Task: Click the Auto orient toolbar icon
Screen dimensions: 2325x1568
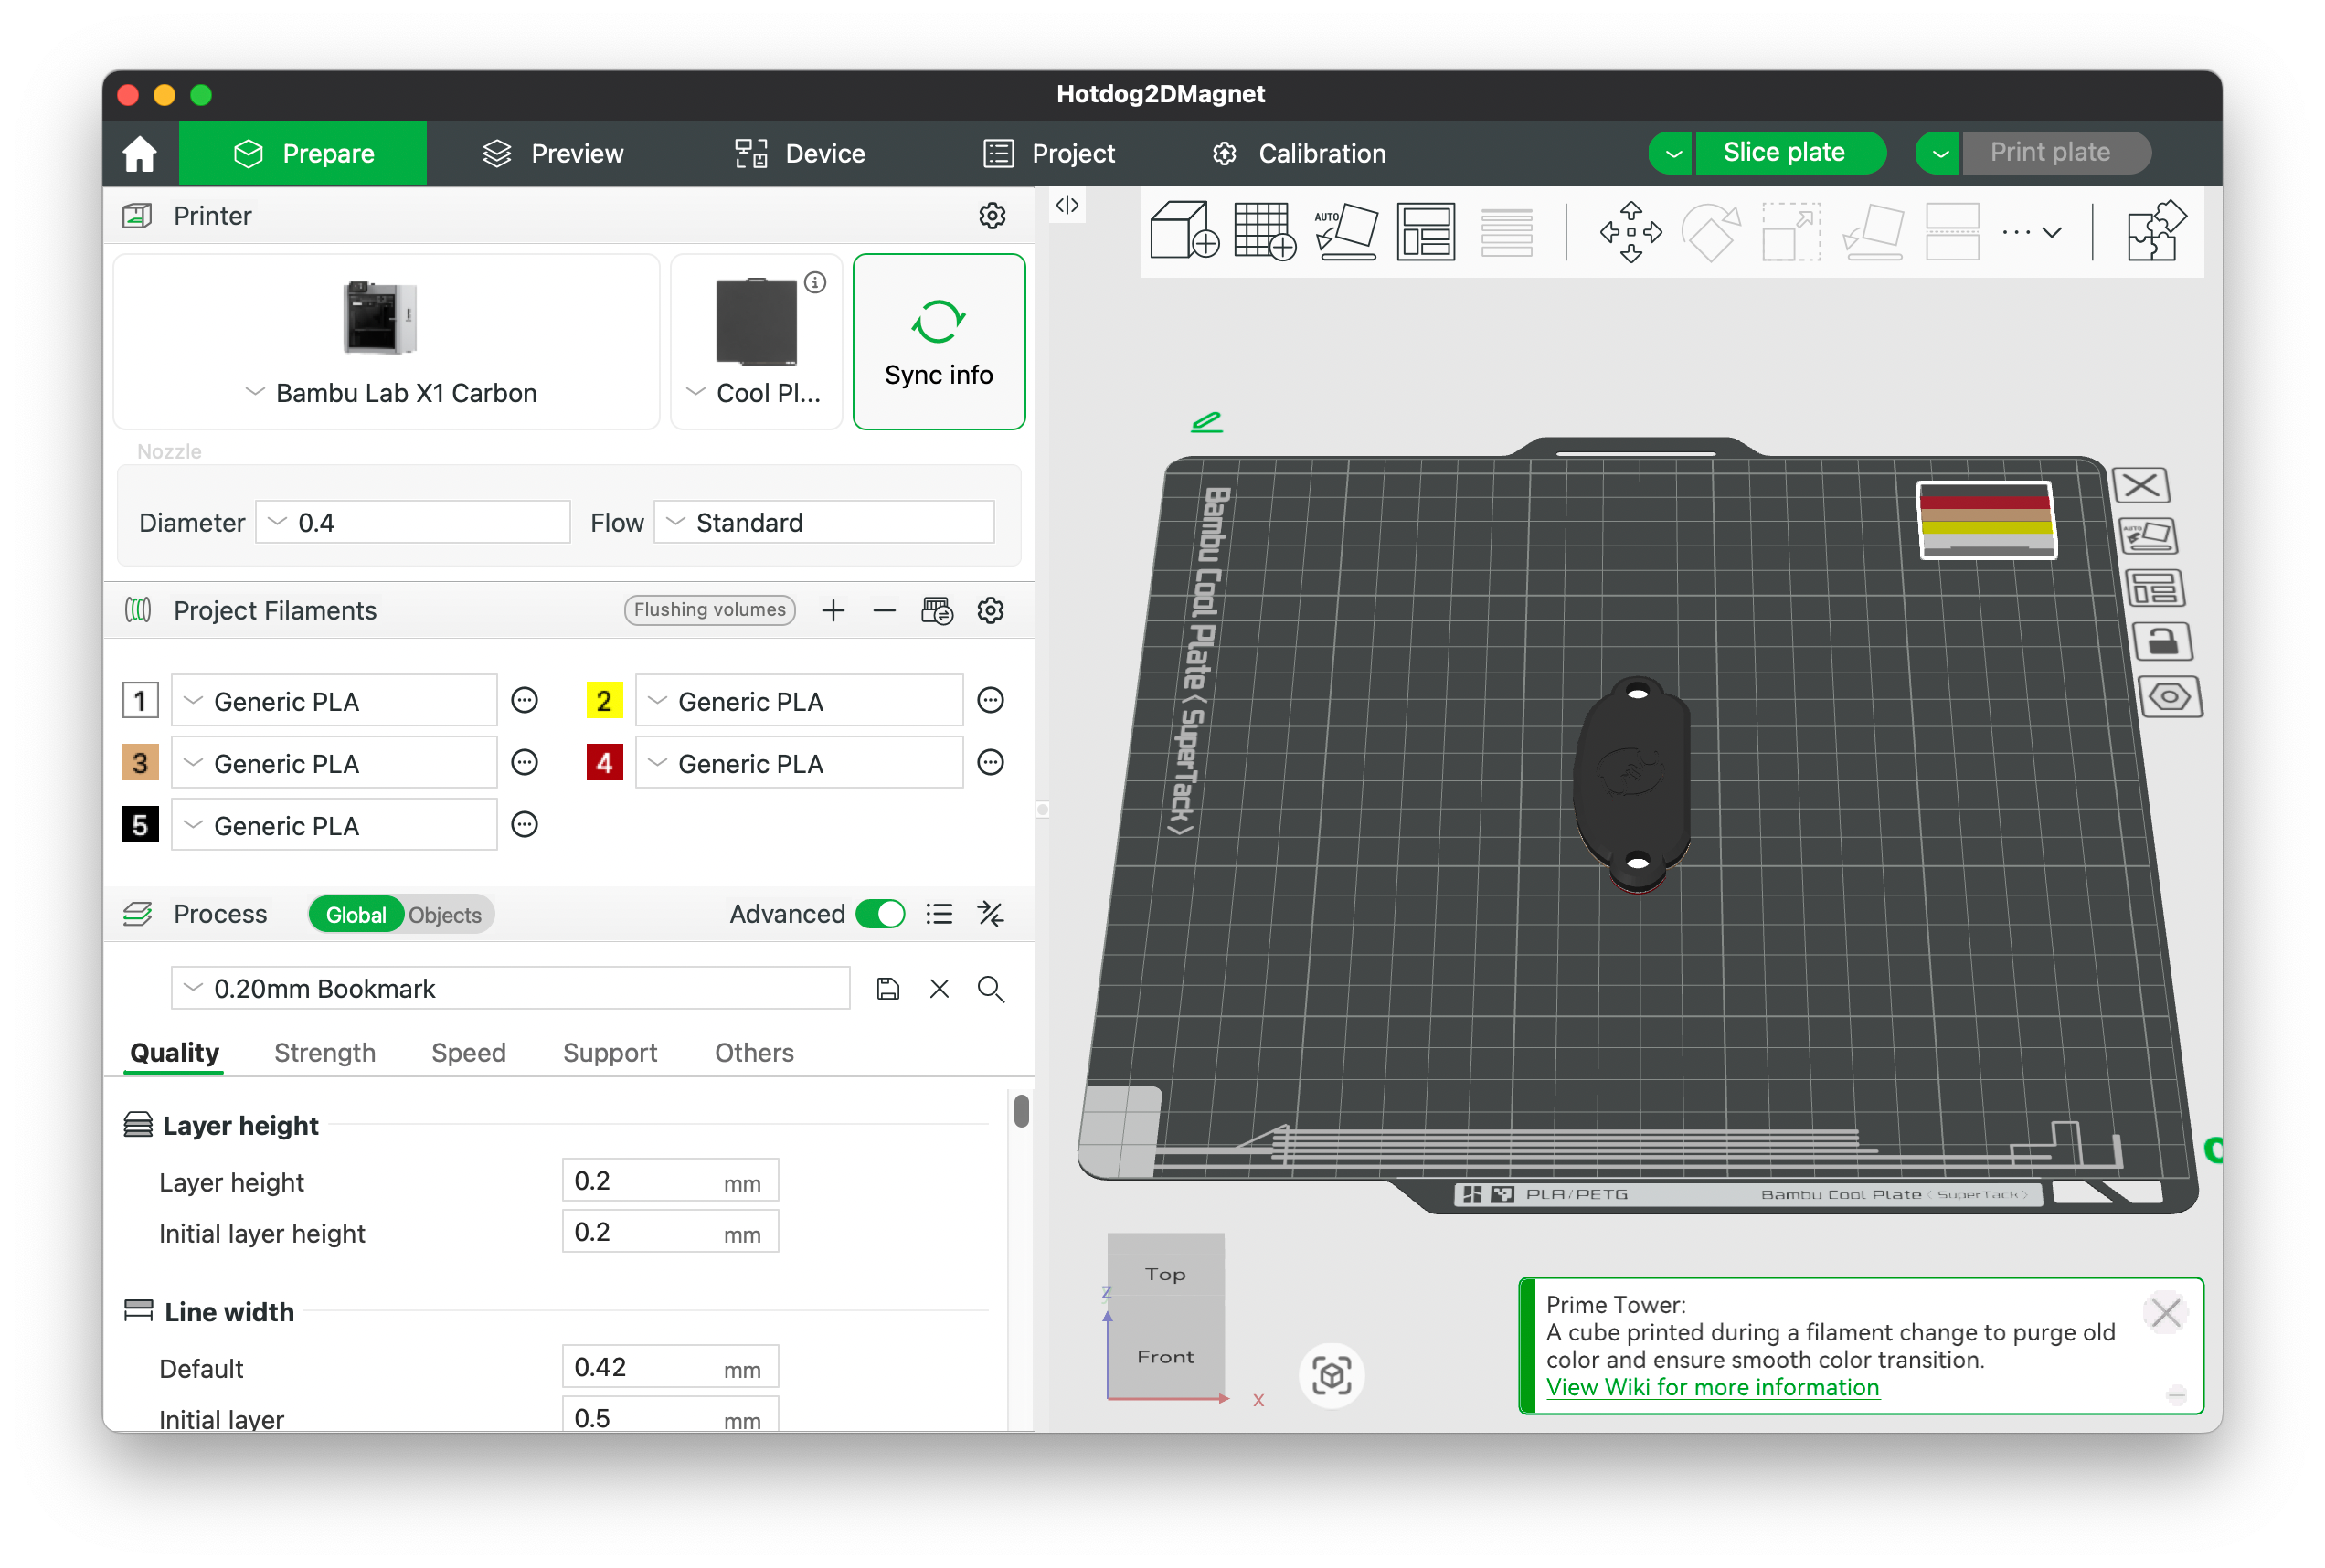Action: point(1345,231)
